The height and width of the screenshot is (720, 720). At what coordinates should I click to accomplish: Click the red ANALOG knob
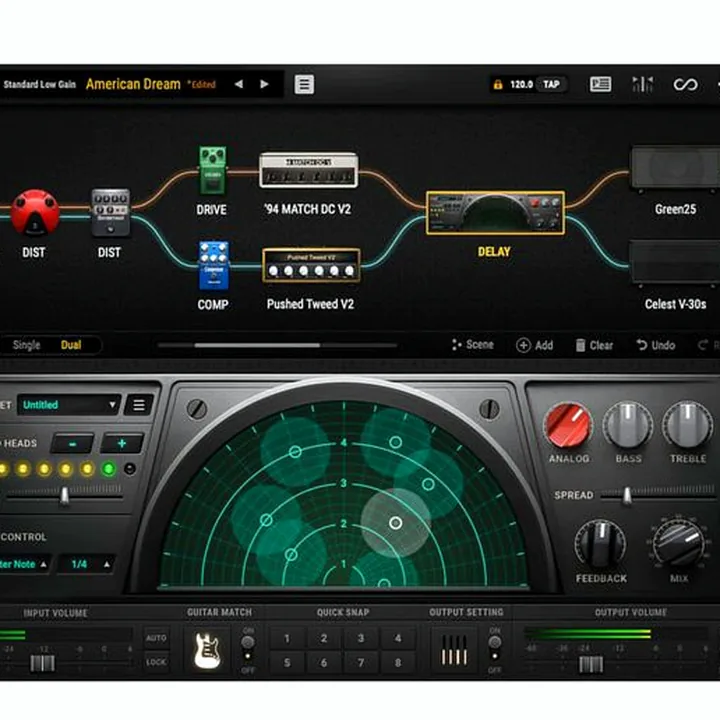[x=568, y=425]
